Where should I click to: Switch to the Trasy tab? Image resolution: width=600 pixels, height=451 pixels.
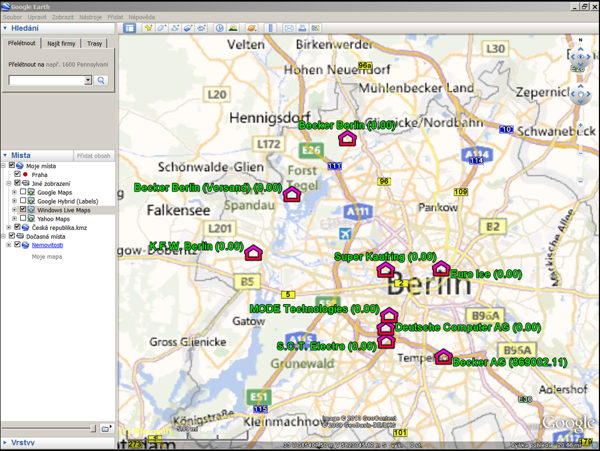click(95, 44)
